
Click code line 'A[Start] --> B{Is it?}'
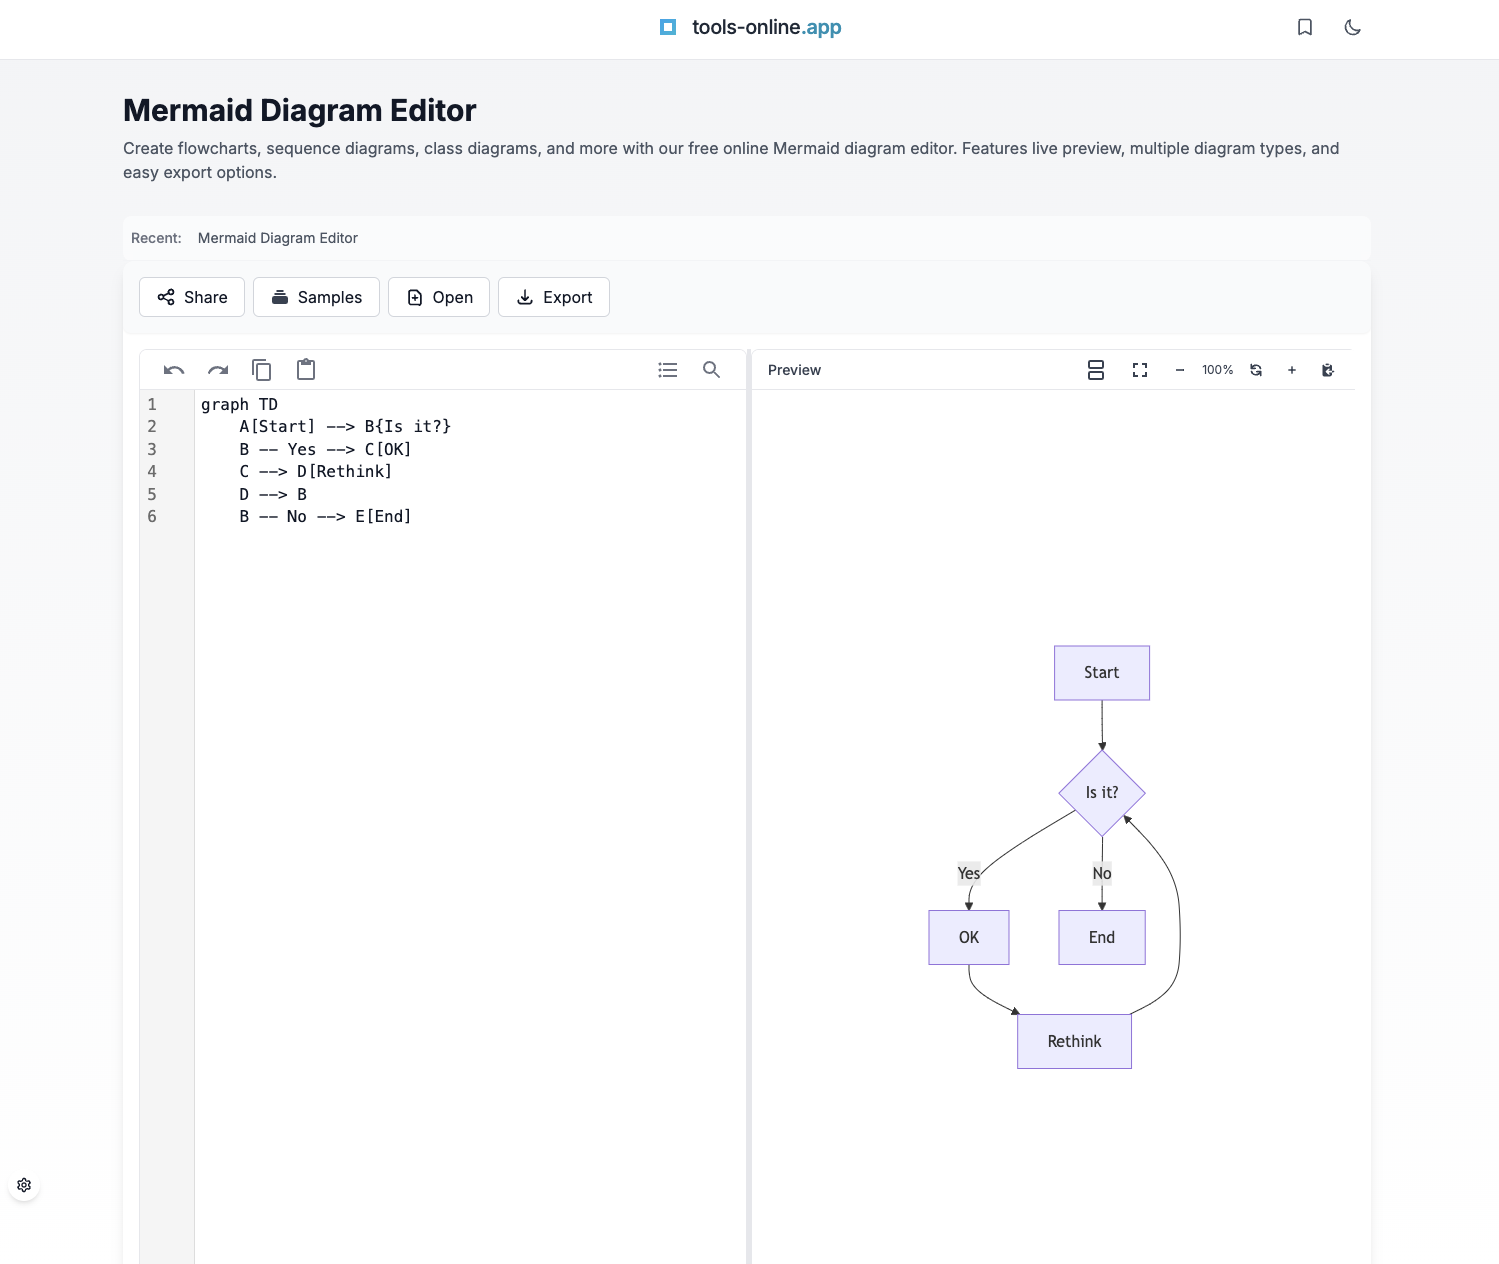(345, 426)
